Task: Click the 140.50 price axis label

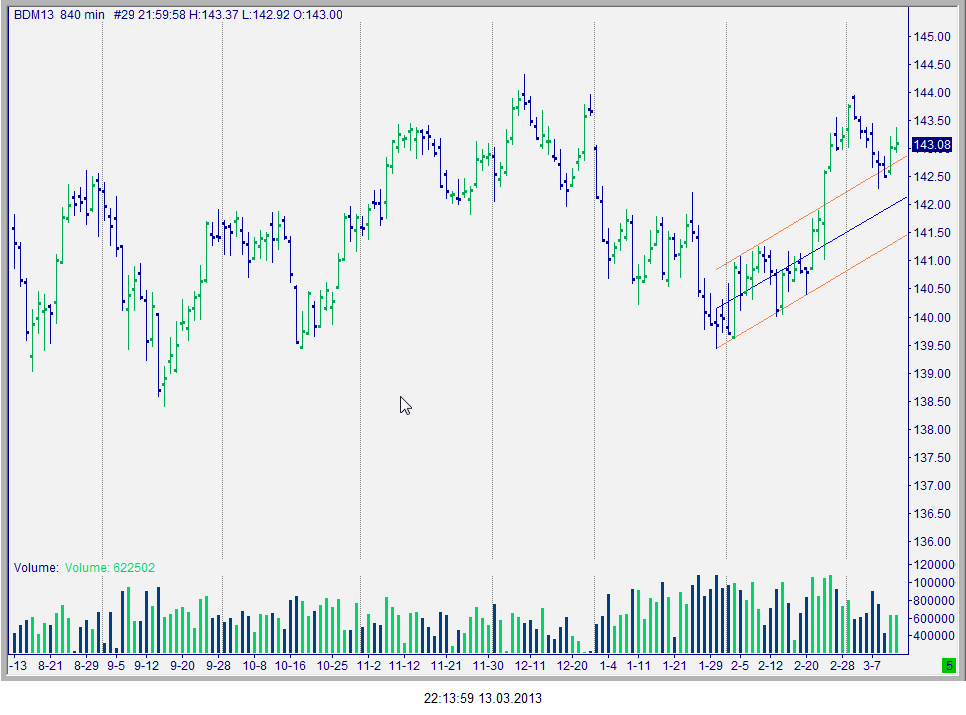Action: coord(932,289)
